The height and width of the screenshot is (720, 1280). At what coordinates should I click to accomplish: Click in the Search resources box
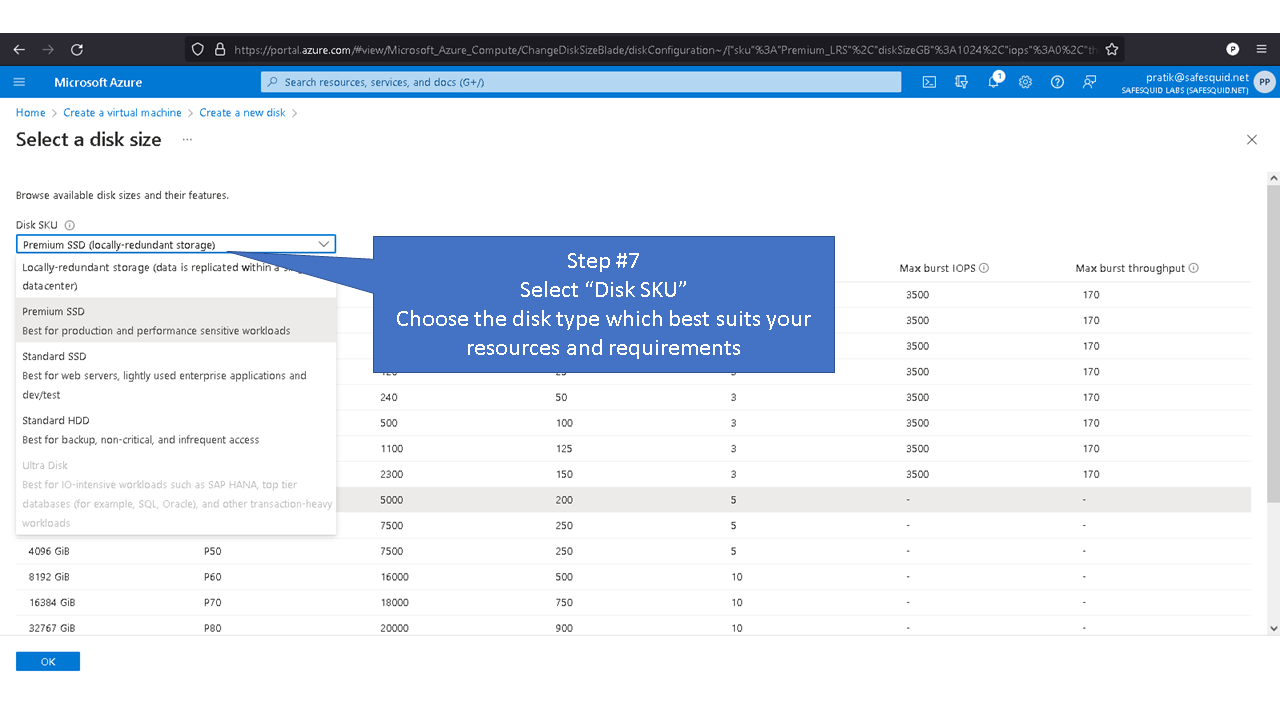click(x=580, y=82)
